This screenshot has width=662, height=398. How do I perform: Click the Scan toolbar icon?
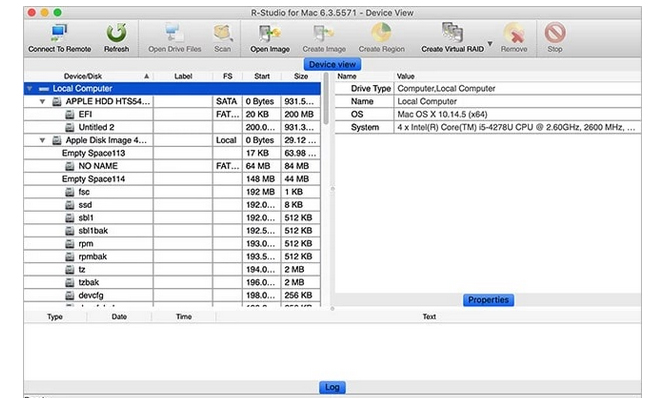[222, 33]
